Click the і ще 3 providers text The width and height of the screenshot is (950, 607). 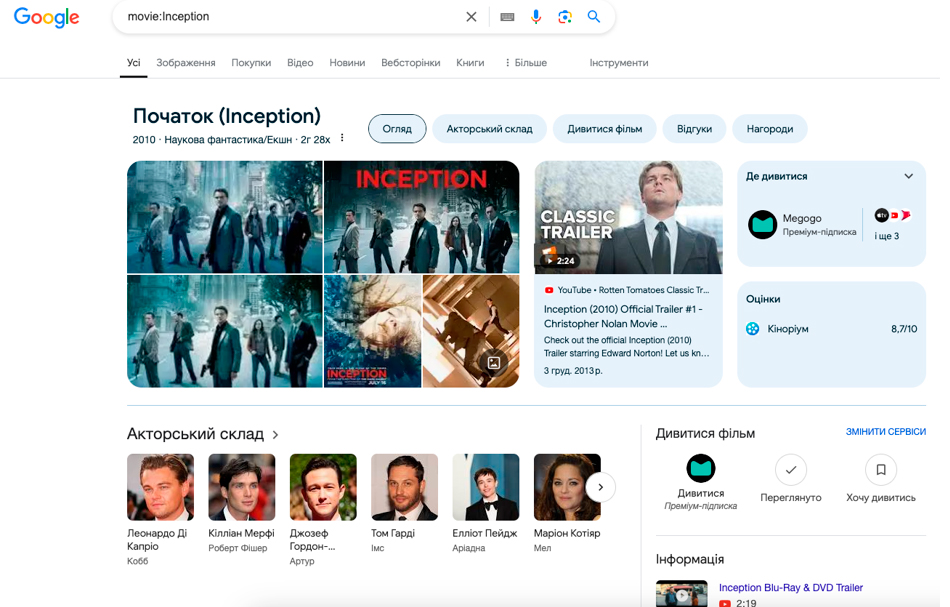pos(886,236)
